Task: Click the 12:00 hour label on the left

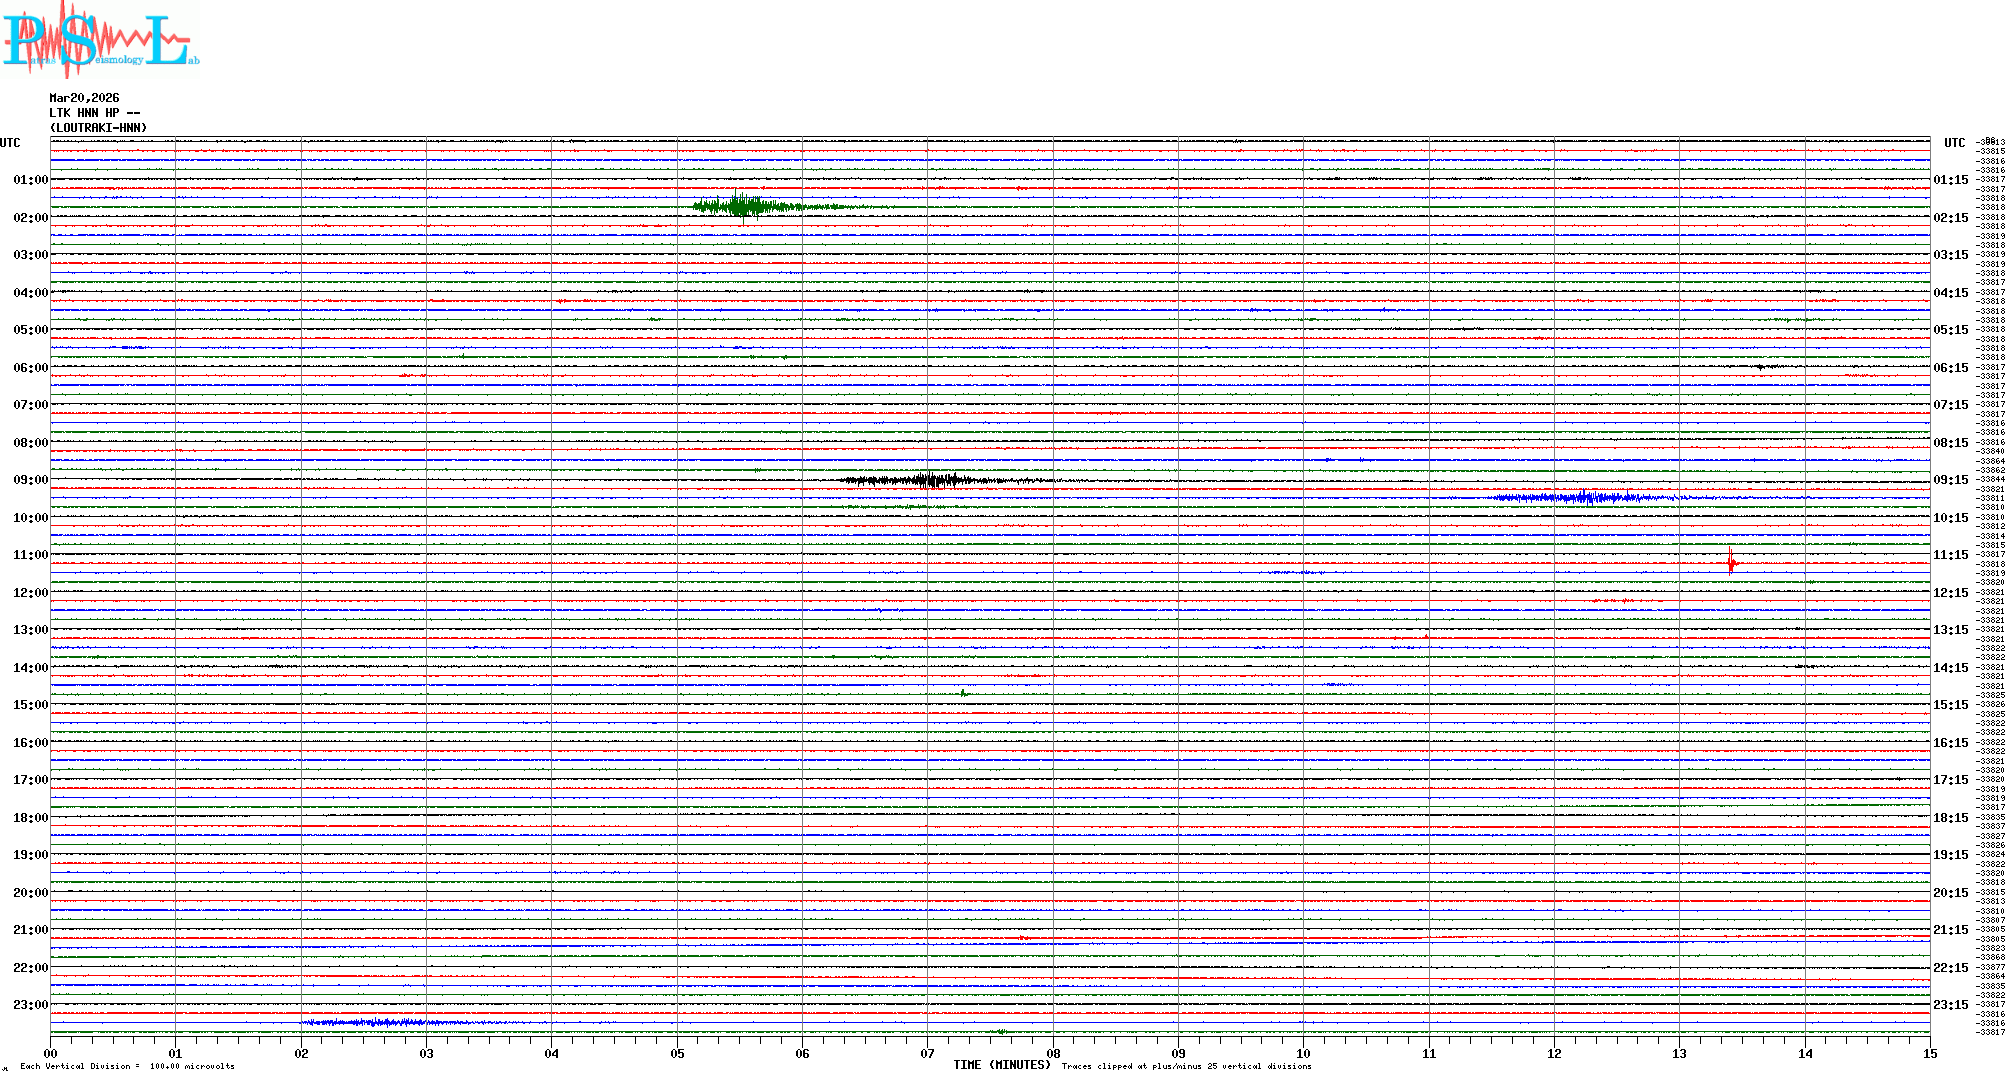Action: tap(30, 593)
